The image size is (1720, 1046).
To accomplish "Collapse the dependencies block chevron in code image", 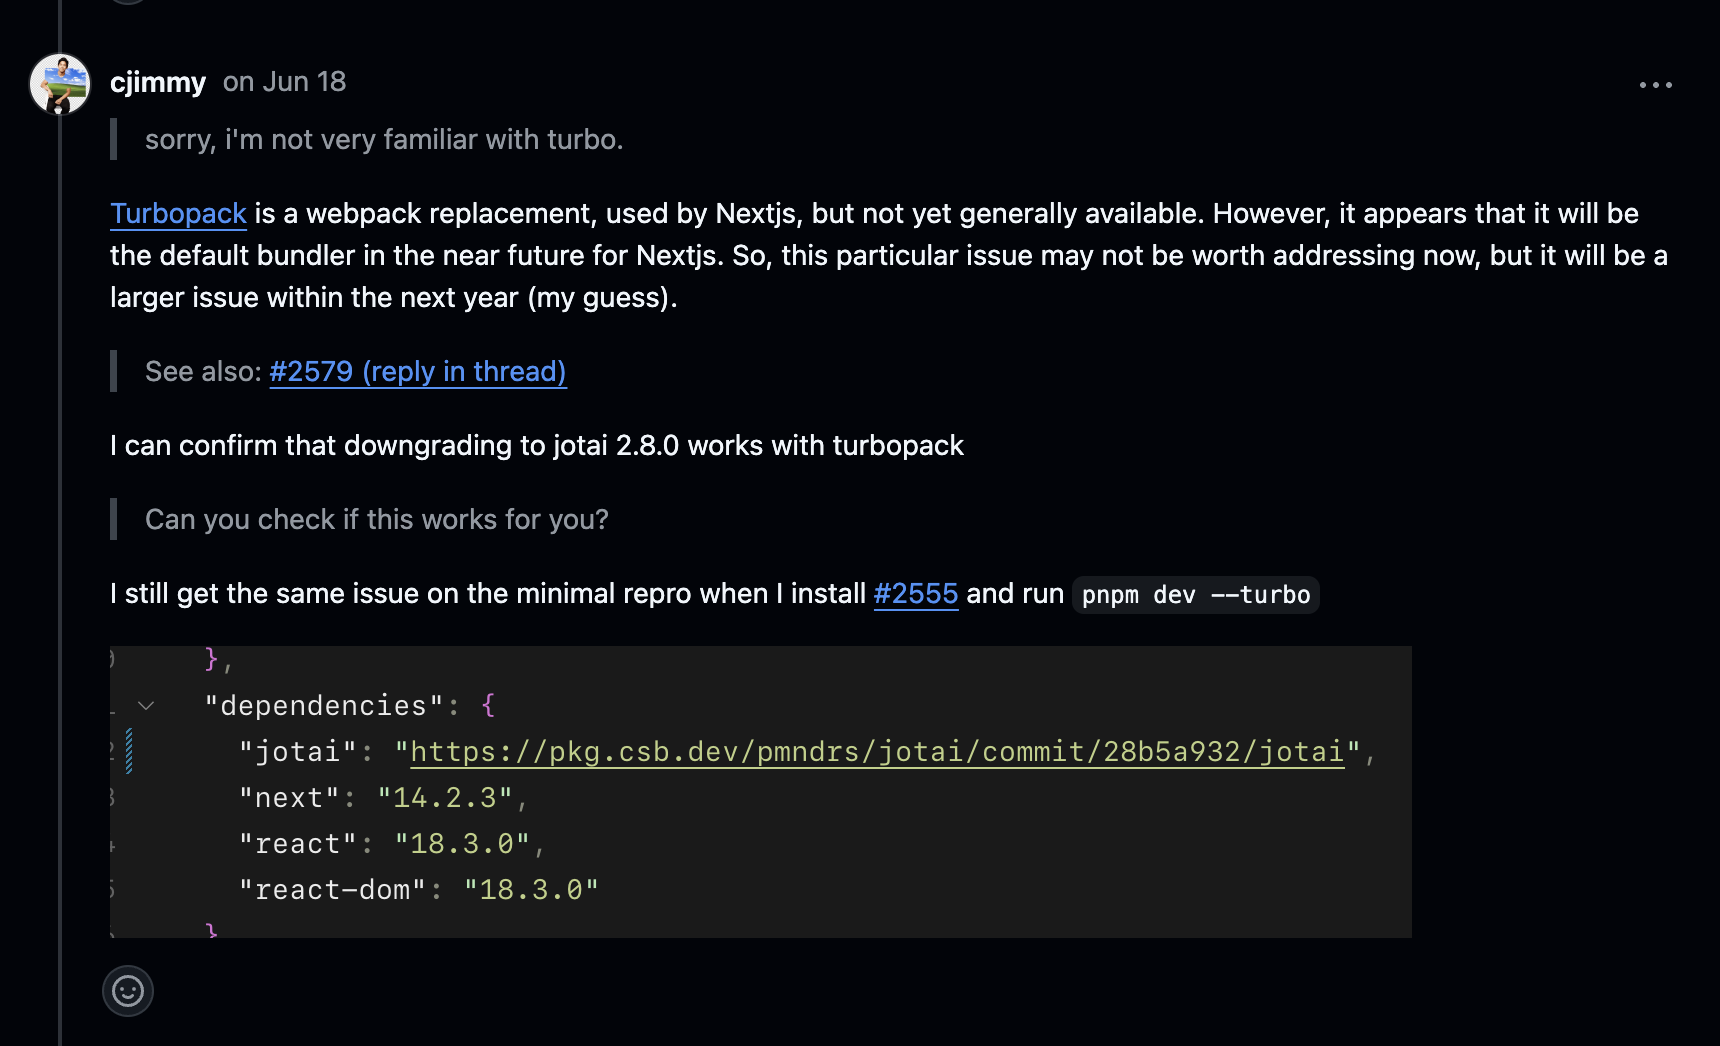I will [146, 706].
